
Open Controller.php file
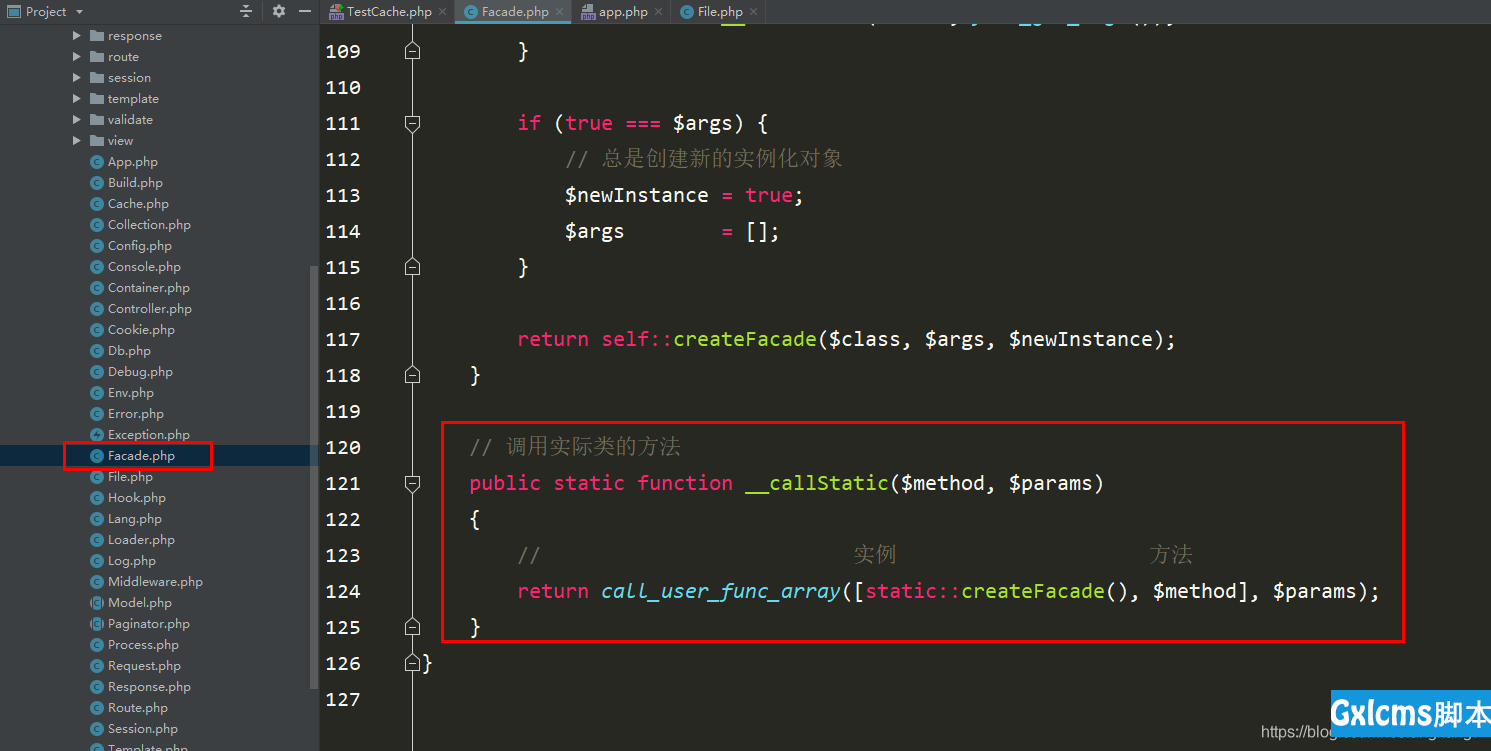(x=150, y=309)
